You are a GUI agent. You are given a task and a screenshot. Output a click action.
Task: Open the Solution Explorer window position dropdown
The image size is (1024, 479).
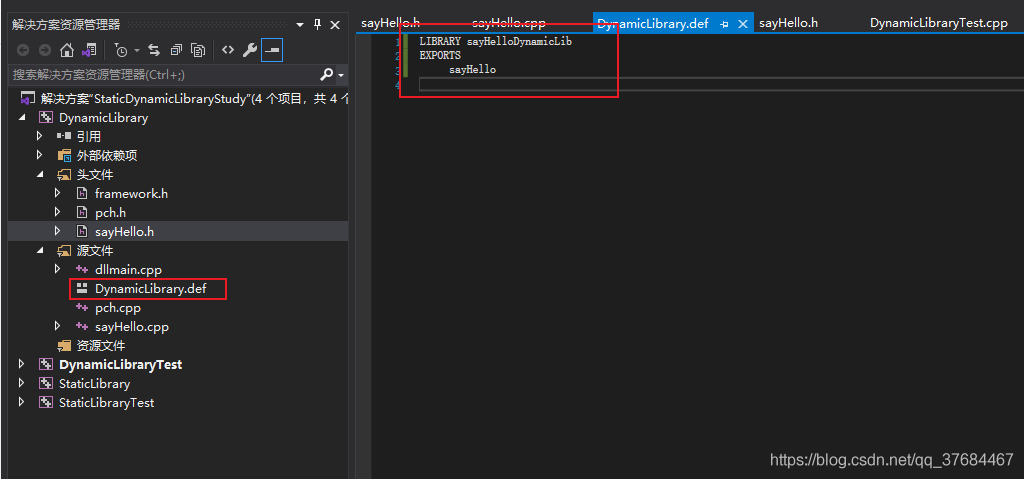(x=300, y=25)
